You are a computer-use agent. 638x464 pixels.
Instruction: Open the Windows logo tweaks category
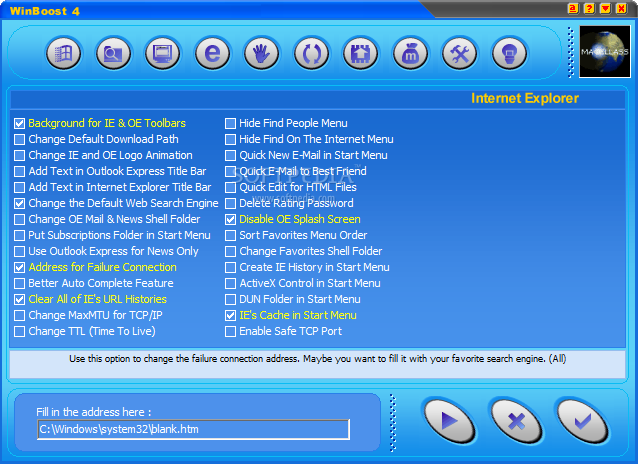pyautogui.click(x=64, y=53)
